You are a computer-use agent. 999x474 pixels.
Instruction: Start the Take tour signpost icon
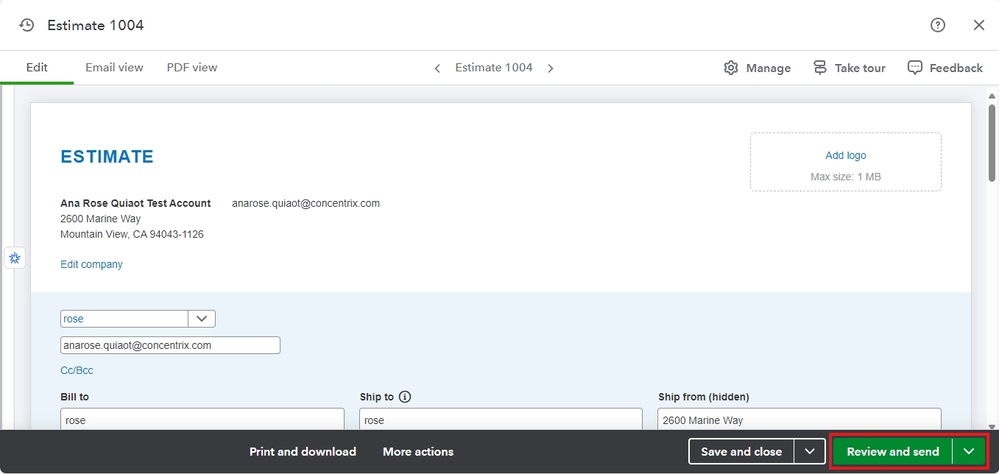tap(820, 68)
